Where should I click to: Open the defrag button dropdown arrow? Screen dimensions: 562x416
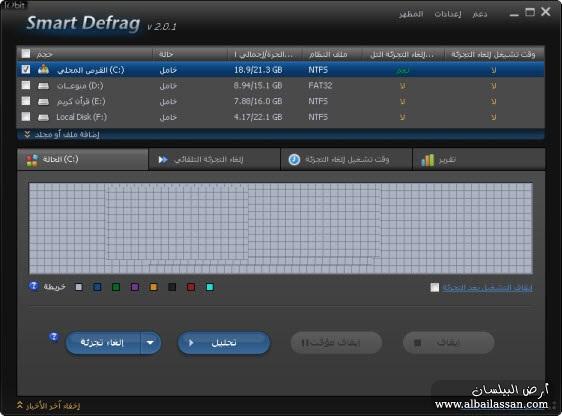coord(151,343)
